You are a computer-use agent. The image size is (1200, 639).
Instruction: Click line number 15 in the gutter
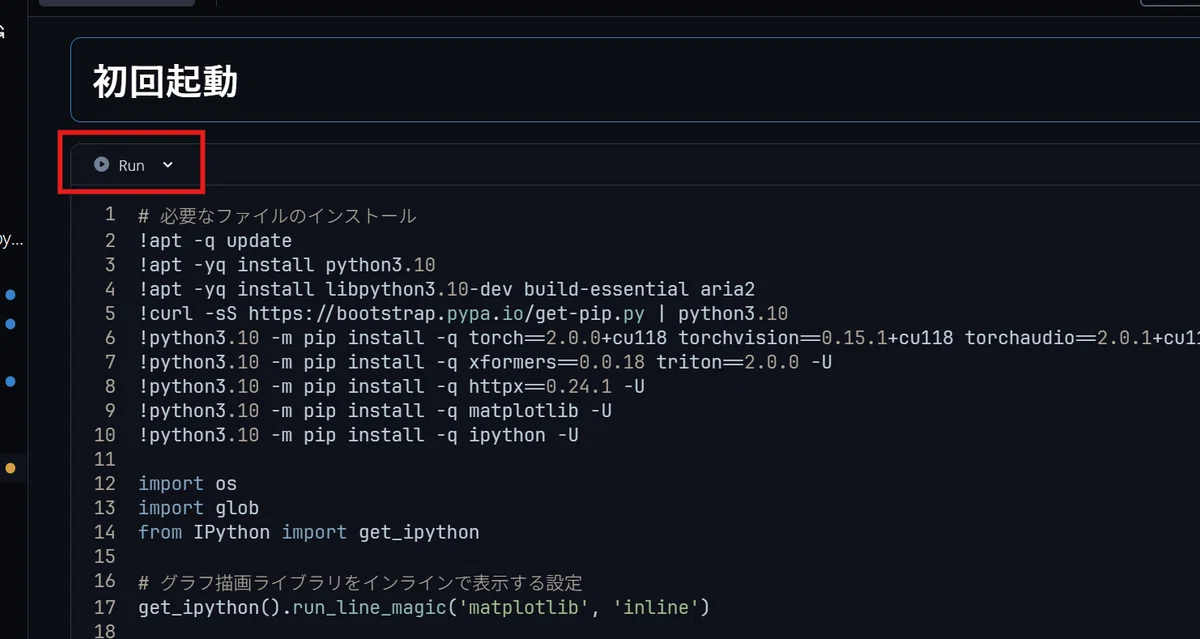104,556
